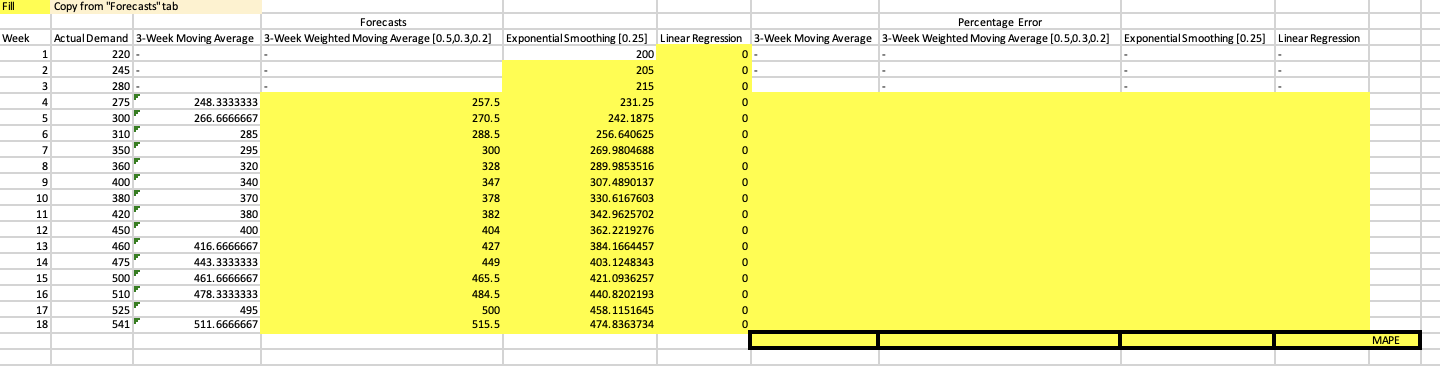The width and height of the screenshot is (1440, 366).
Task: Click exponential smoothing cell 307.4890137
Action: [580, 181]
